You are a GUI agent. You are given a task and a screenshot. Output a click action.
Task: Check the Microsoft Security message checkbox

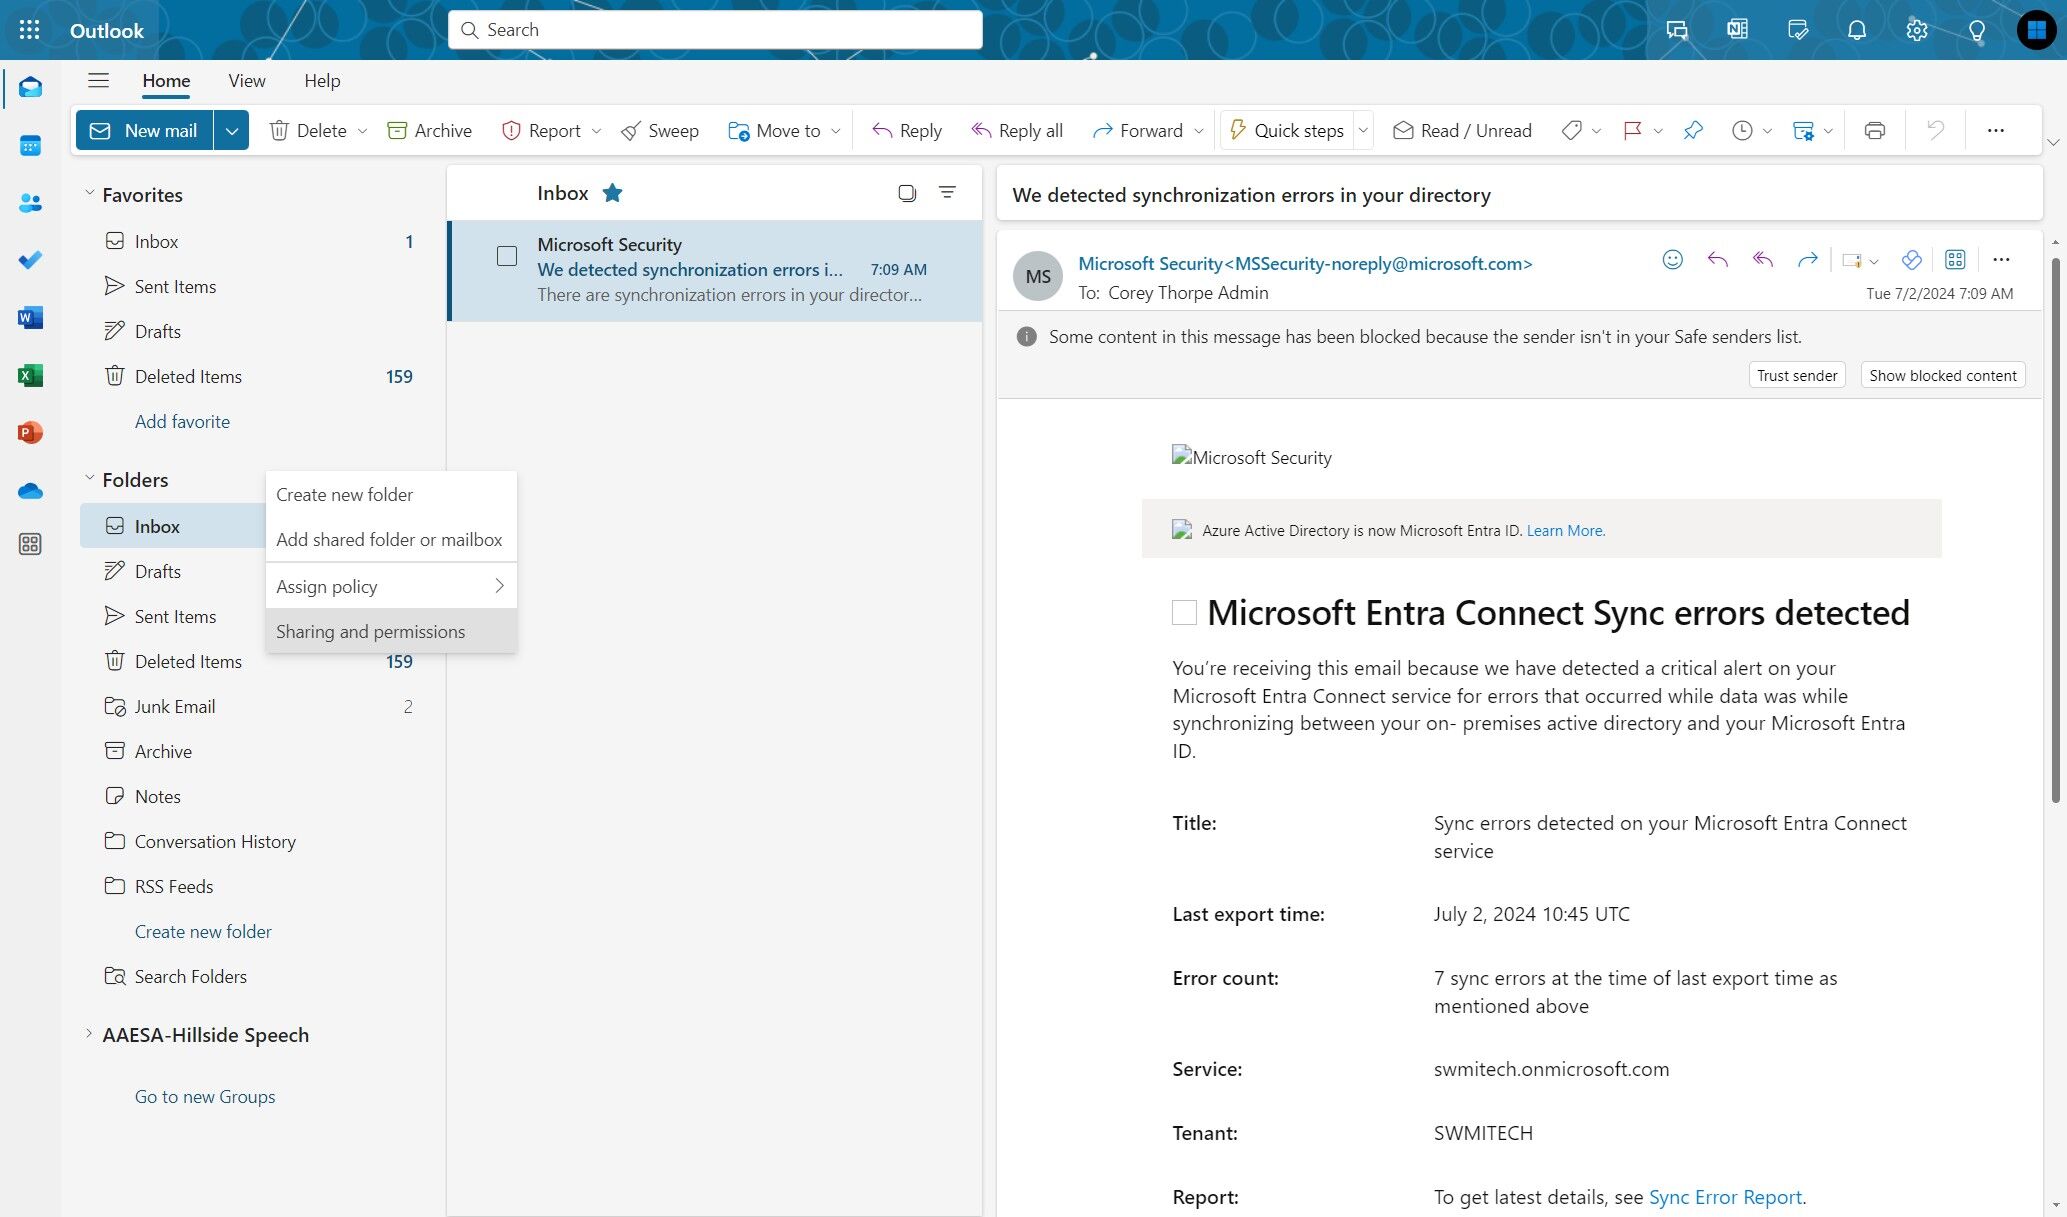pyautogui.click(x=507, y=256)
